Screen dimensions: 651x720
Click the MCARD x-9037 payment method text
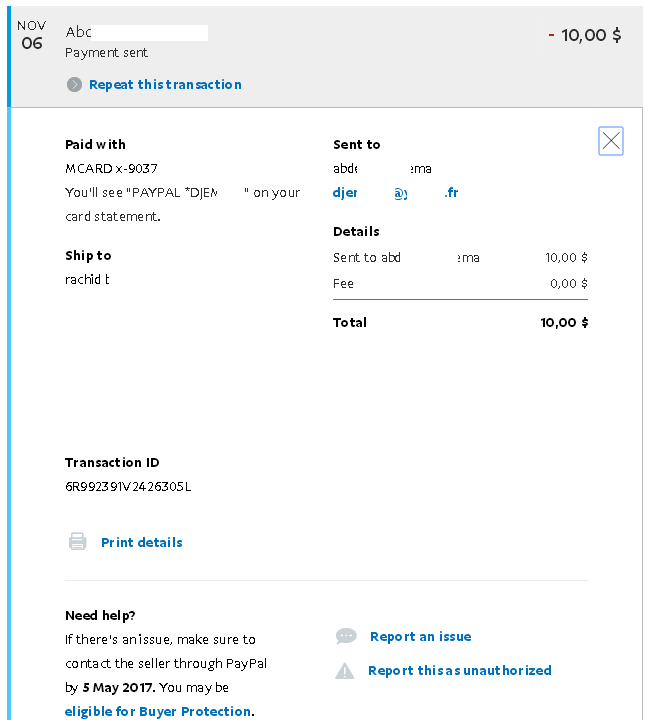[x=111, y=169]
